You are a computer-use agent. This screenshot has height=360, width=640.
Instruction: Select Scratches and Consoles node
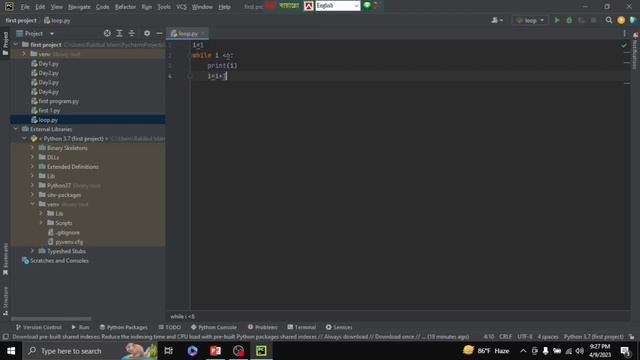59,260
